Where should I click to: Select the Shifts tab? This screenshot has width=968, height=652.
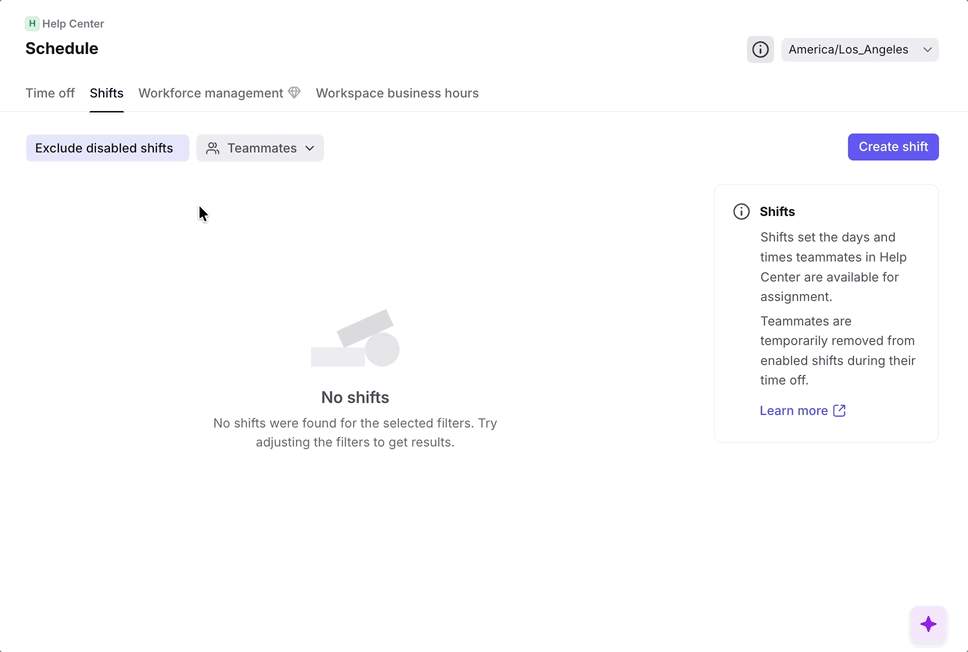(x=107, y=93)
